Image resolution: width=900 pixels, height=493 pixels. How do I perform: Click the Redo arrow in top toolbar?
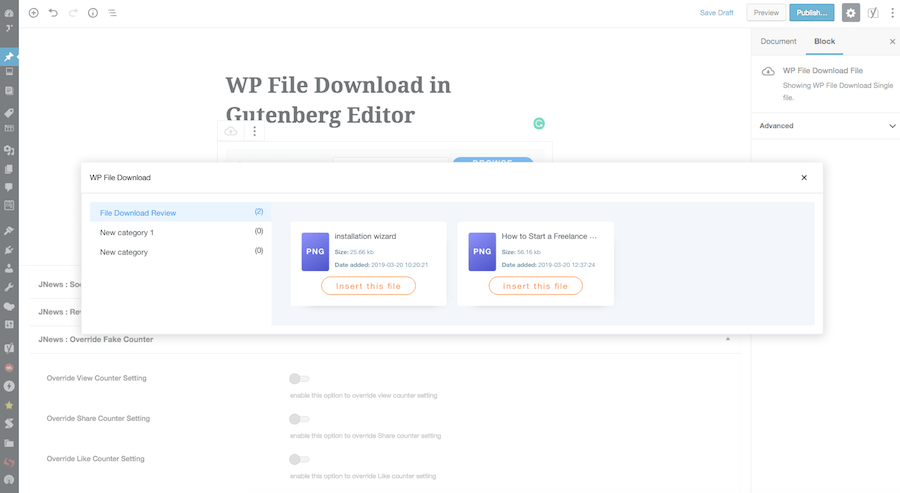click(x=73, y=13)
